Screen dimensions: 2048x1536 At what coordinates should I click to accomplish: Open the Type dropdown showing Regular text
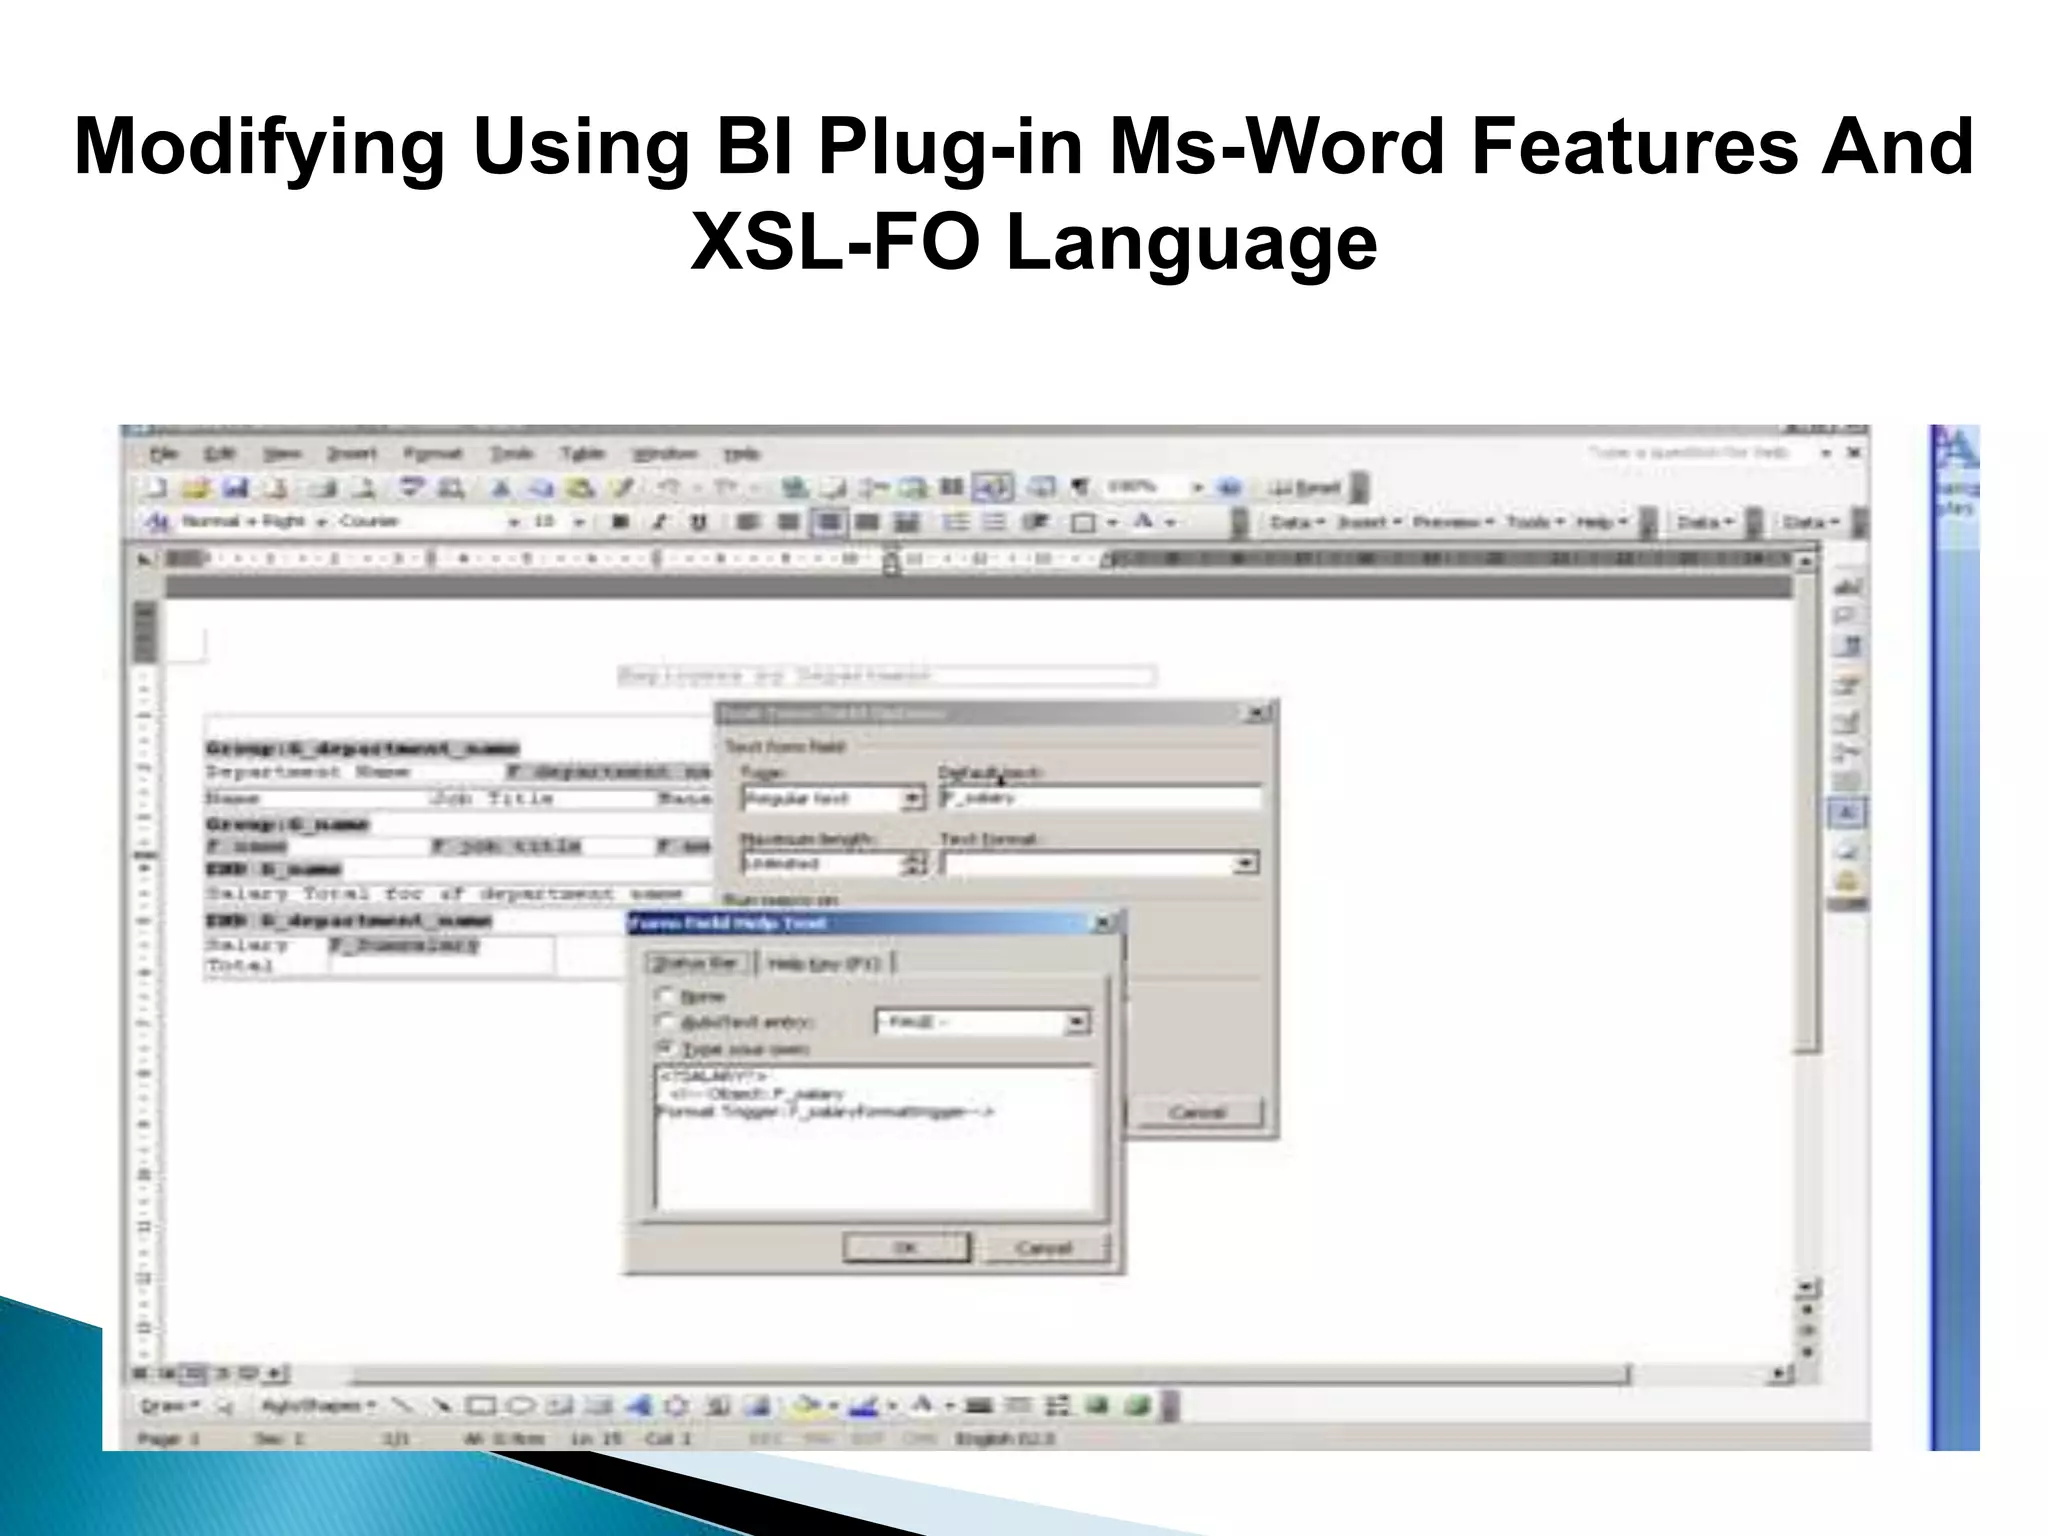coord(912,798)
